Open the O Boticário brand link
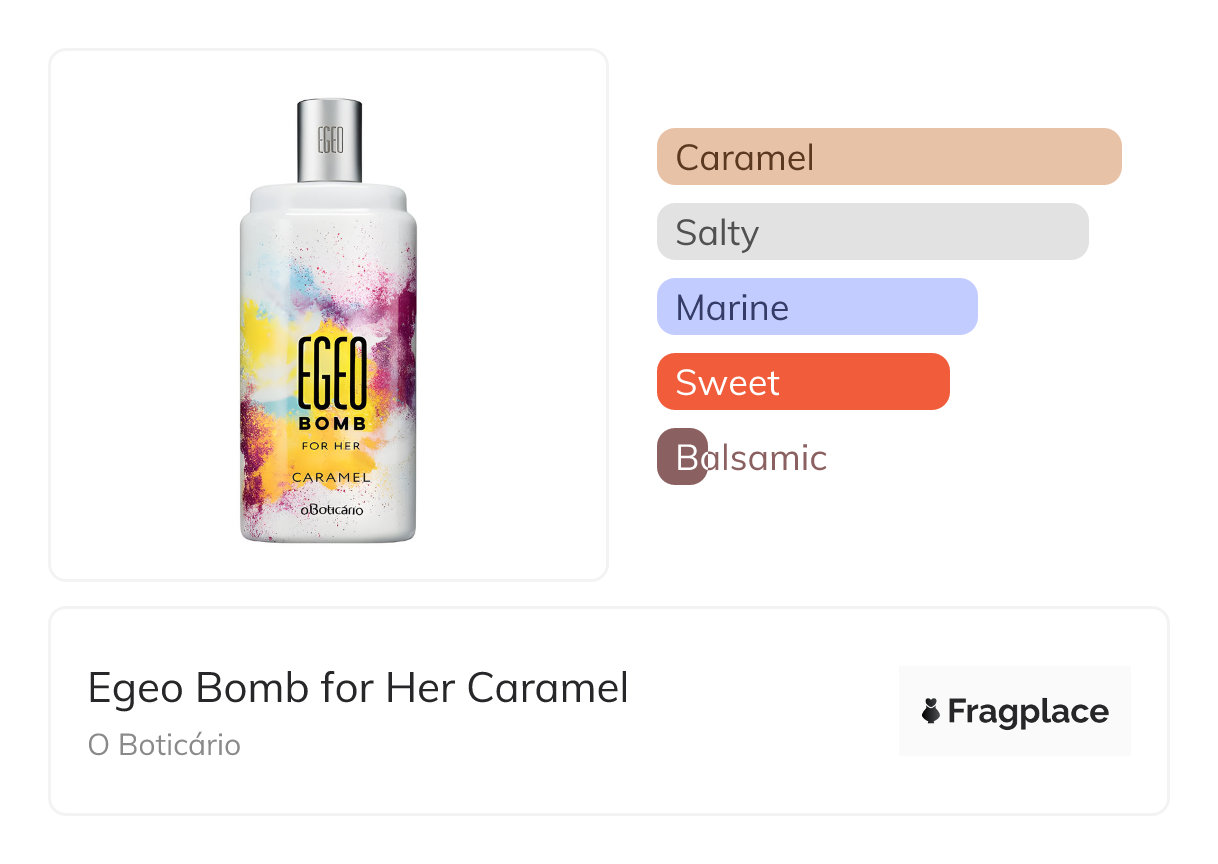The height and width of the screenshot is (864, 1218). [164, 745]
